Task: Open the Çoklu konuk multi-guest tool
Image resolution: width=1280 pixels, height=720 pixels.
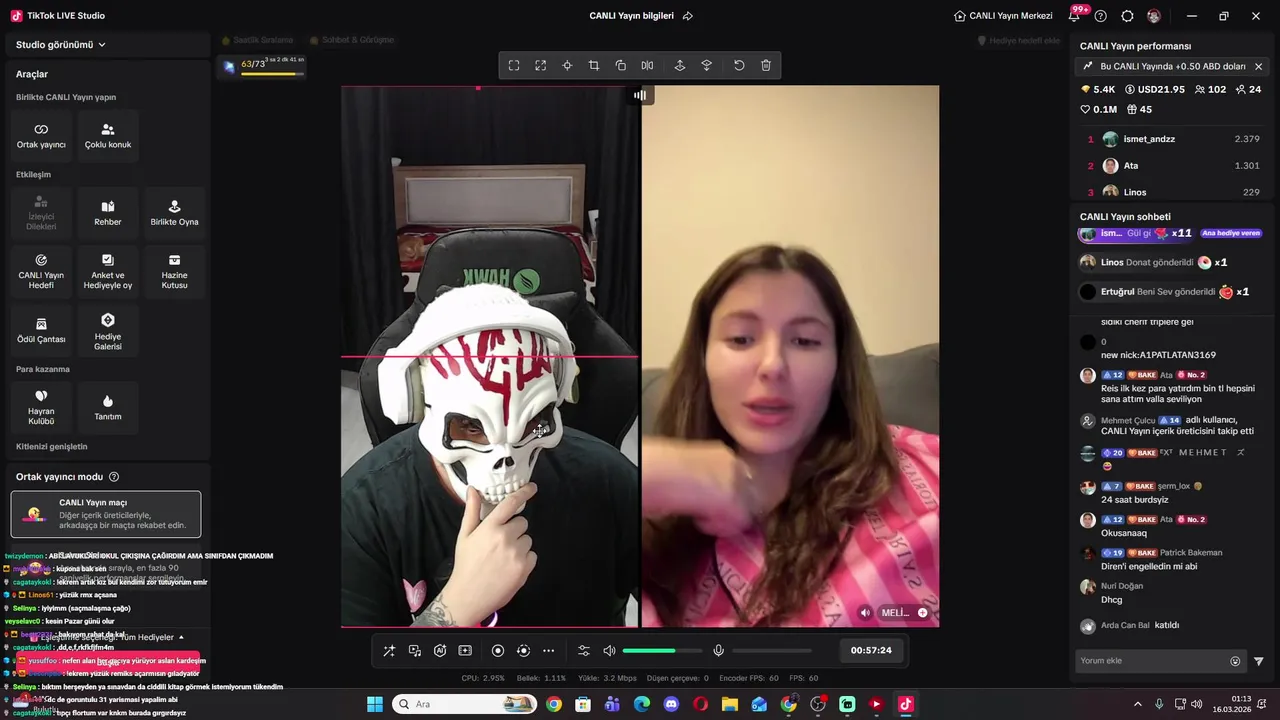Action: pos(108,136)
